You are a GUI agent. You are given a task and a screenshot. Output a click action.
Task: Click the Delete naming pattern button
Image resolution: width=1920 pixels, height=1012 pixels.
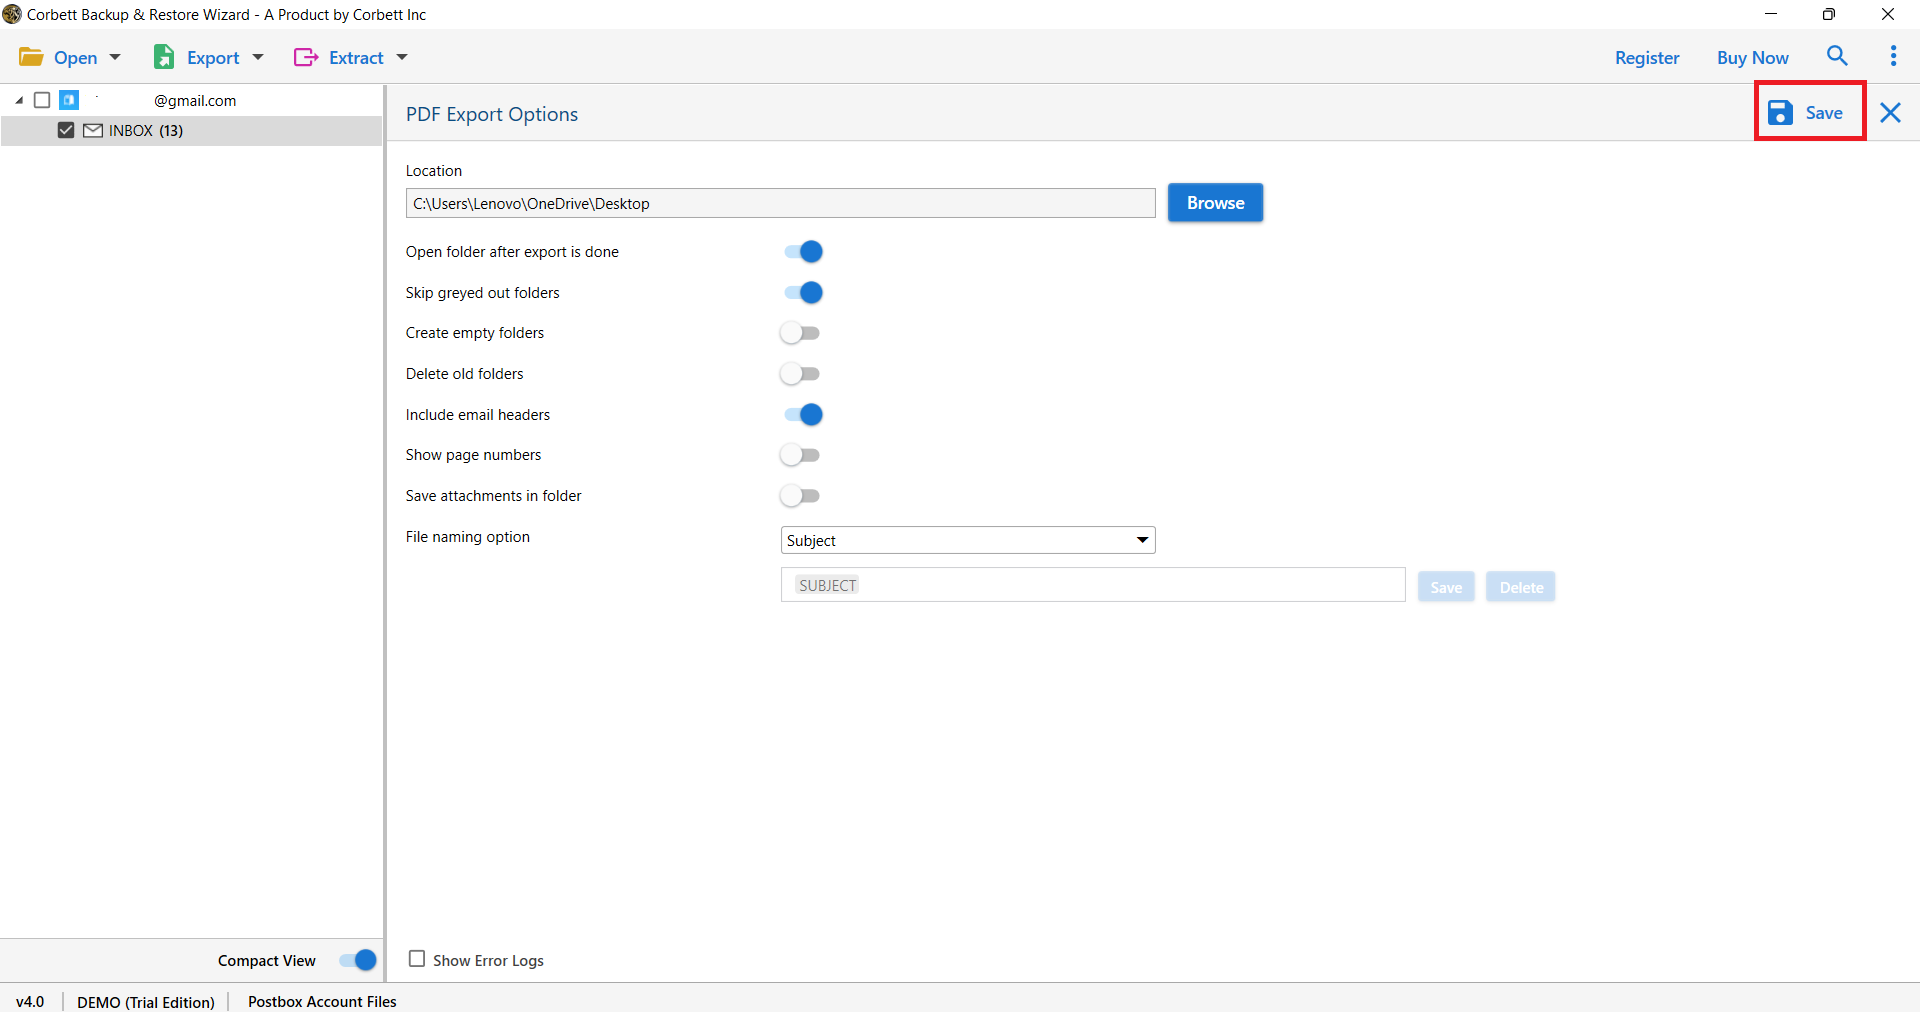tap(1521, 587)
